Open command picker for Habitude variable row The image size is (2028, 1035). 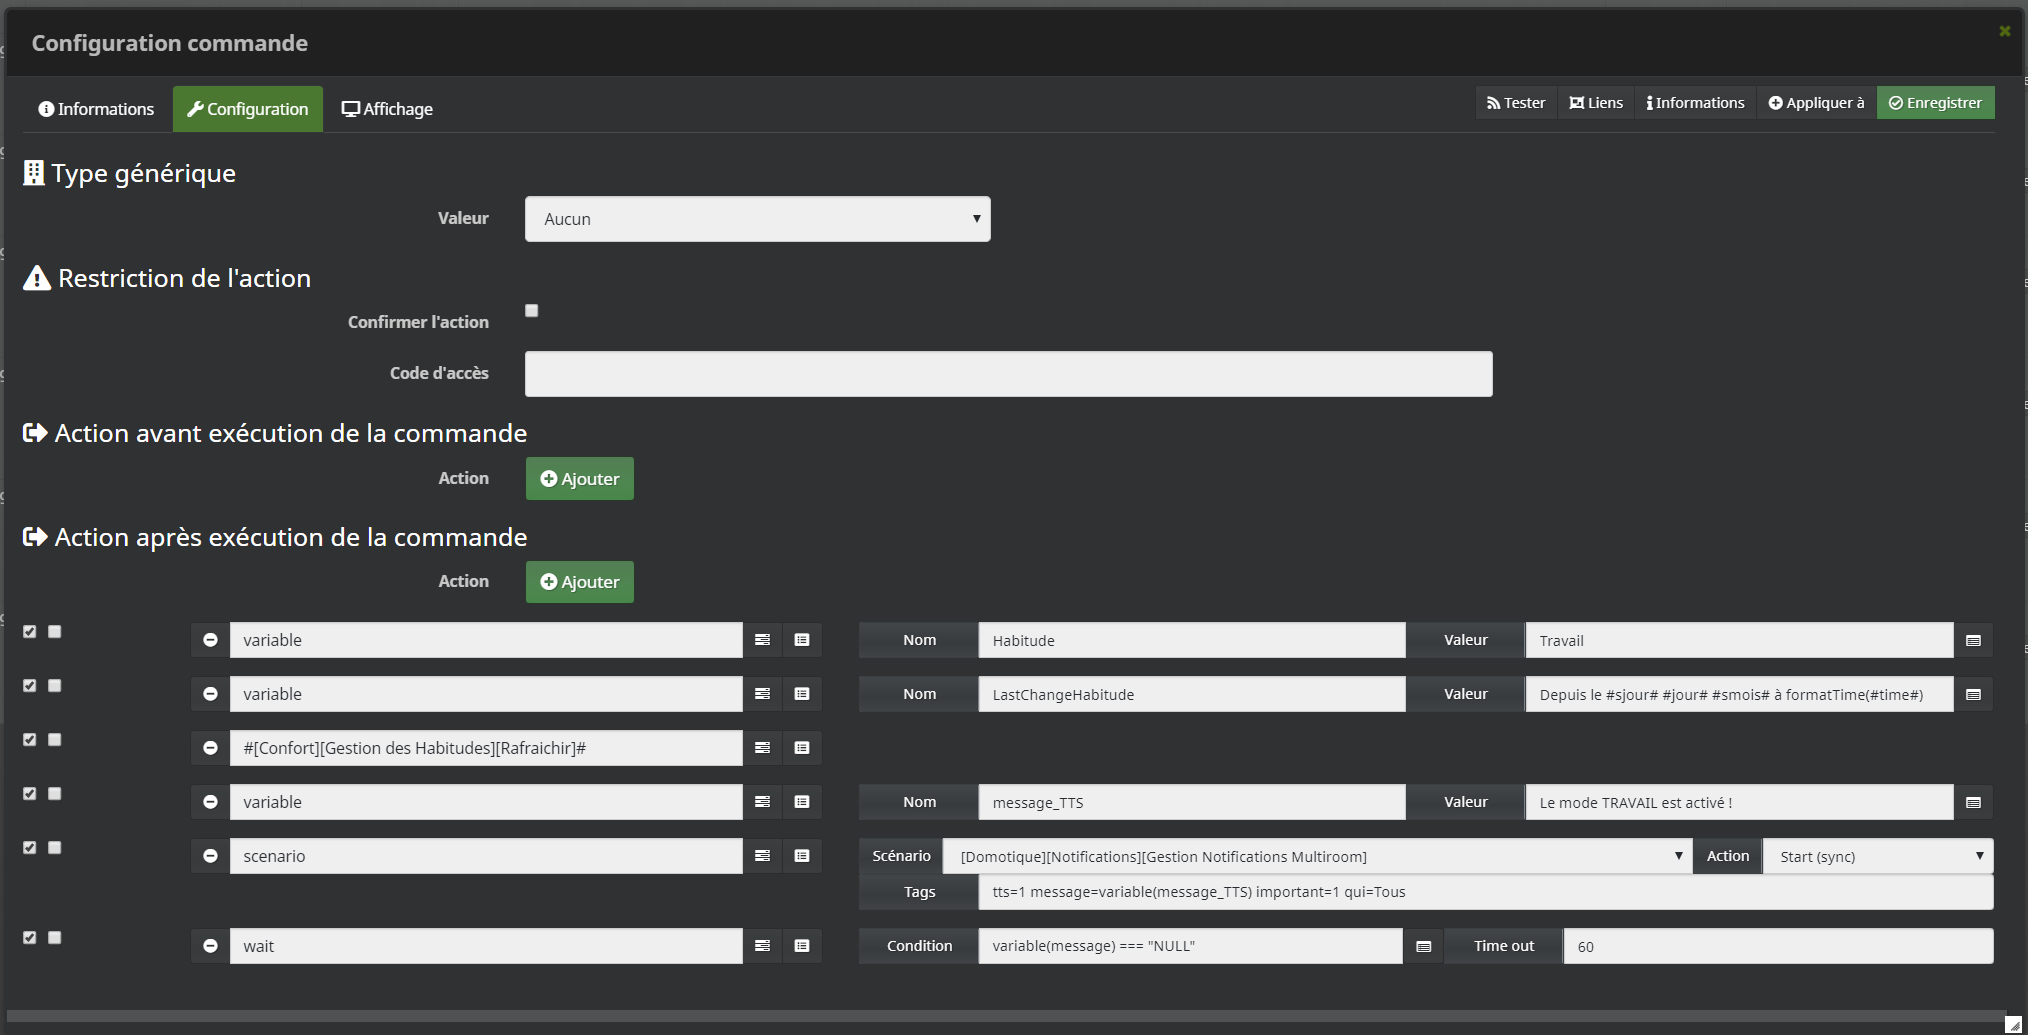click(802, 640)
